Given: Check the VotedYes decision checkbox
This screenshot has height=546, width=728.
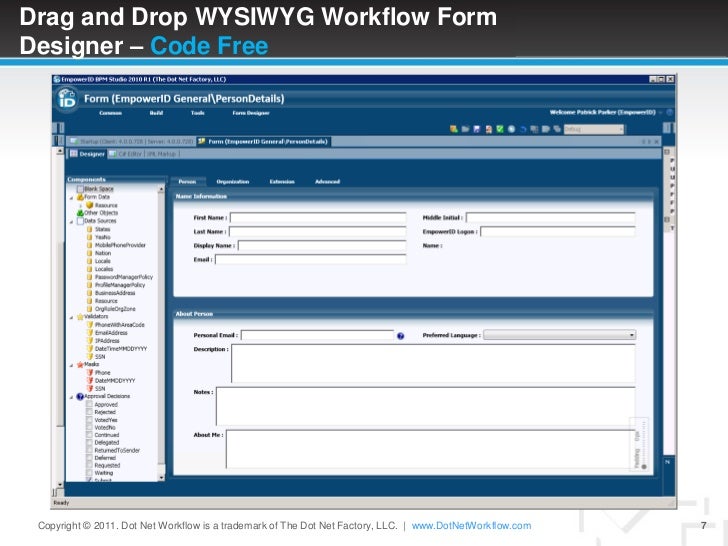Looking at the screenshot, I should tap(89, 420).
